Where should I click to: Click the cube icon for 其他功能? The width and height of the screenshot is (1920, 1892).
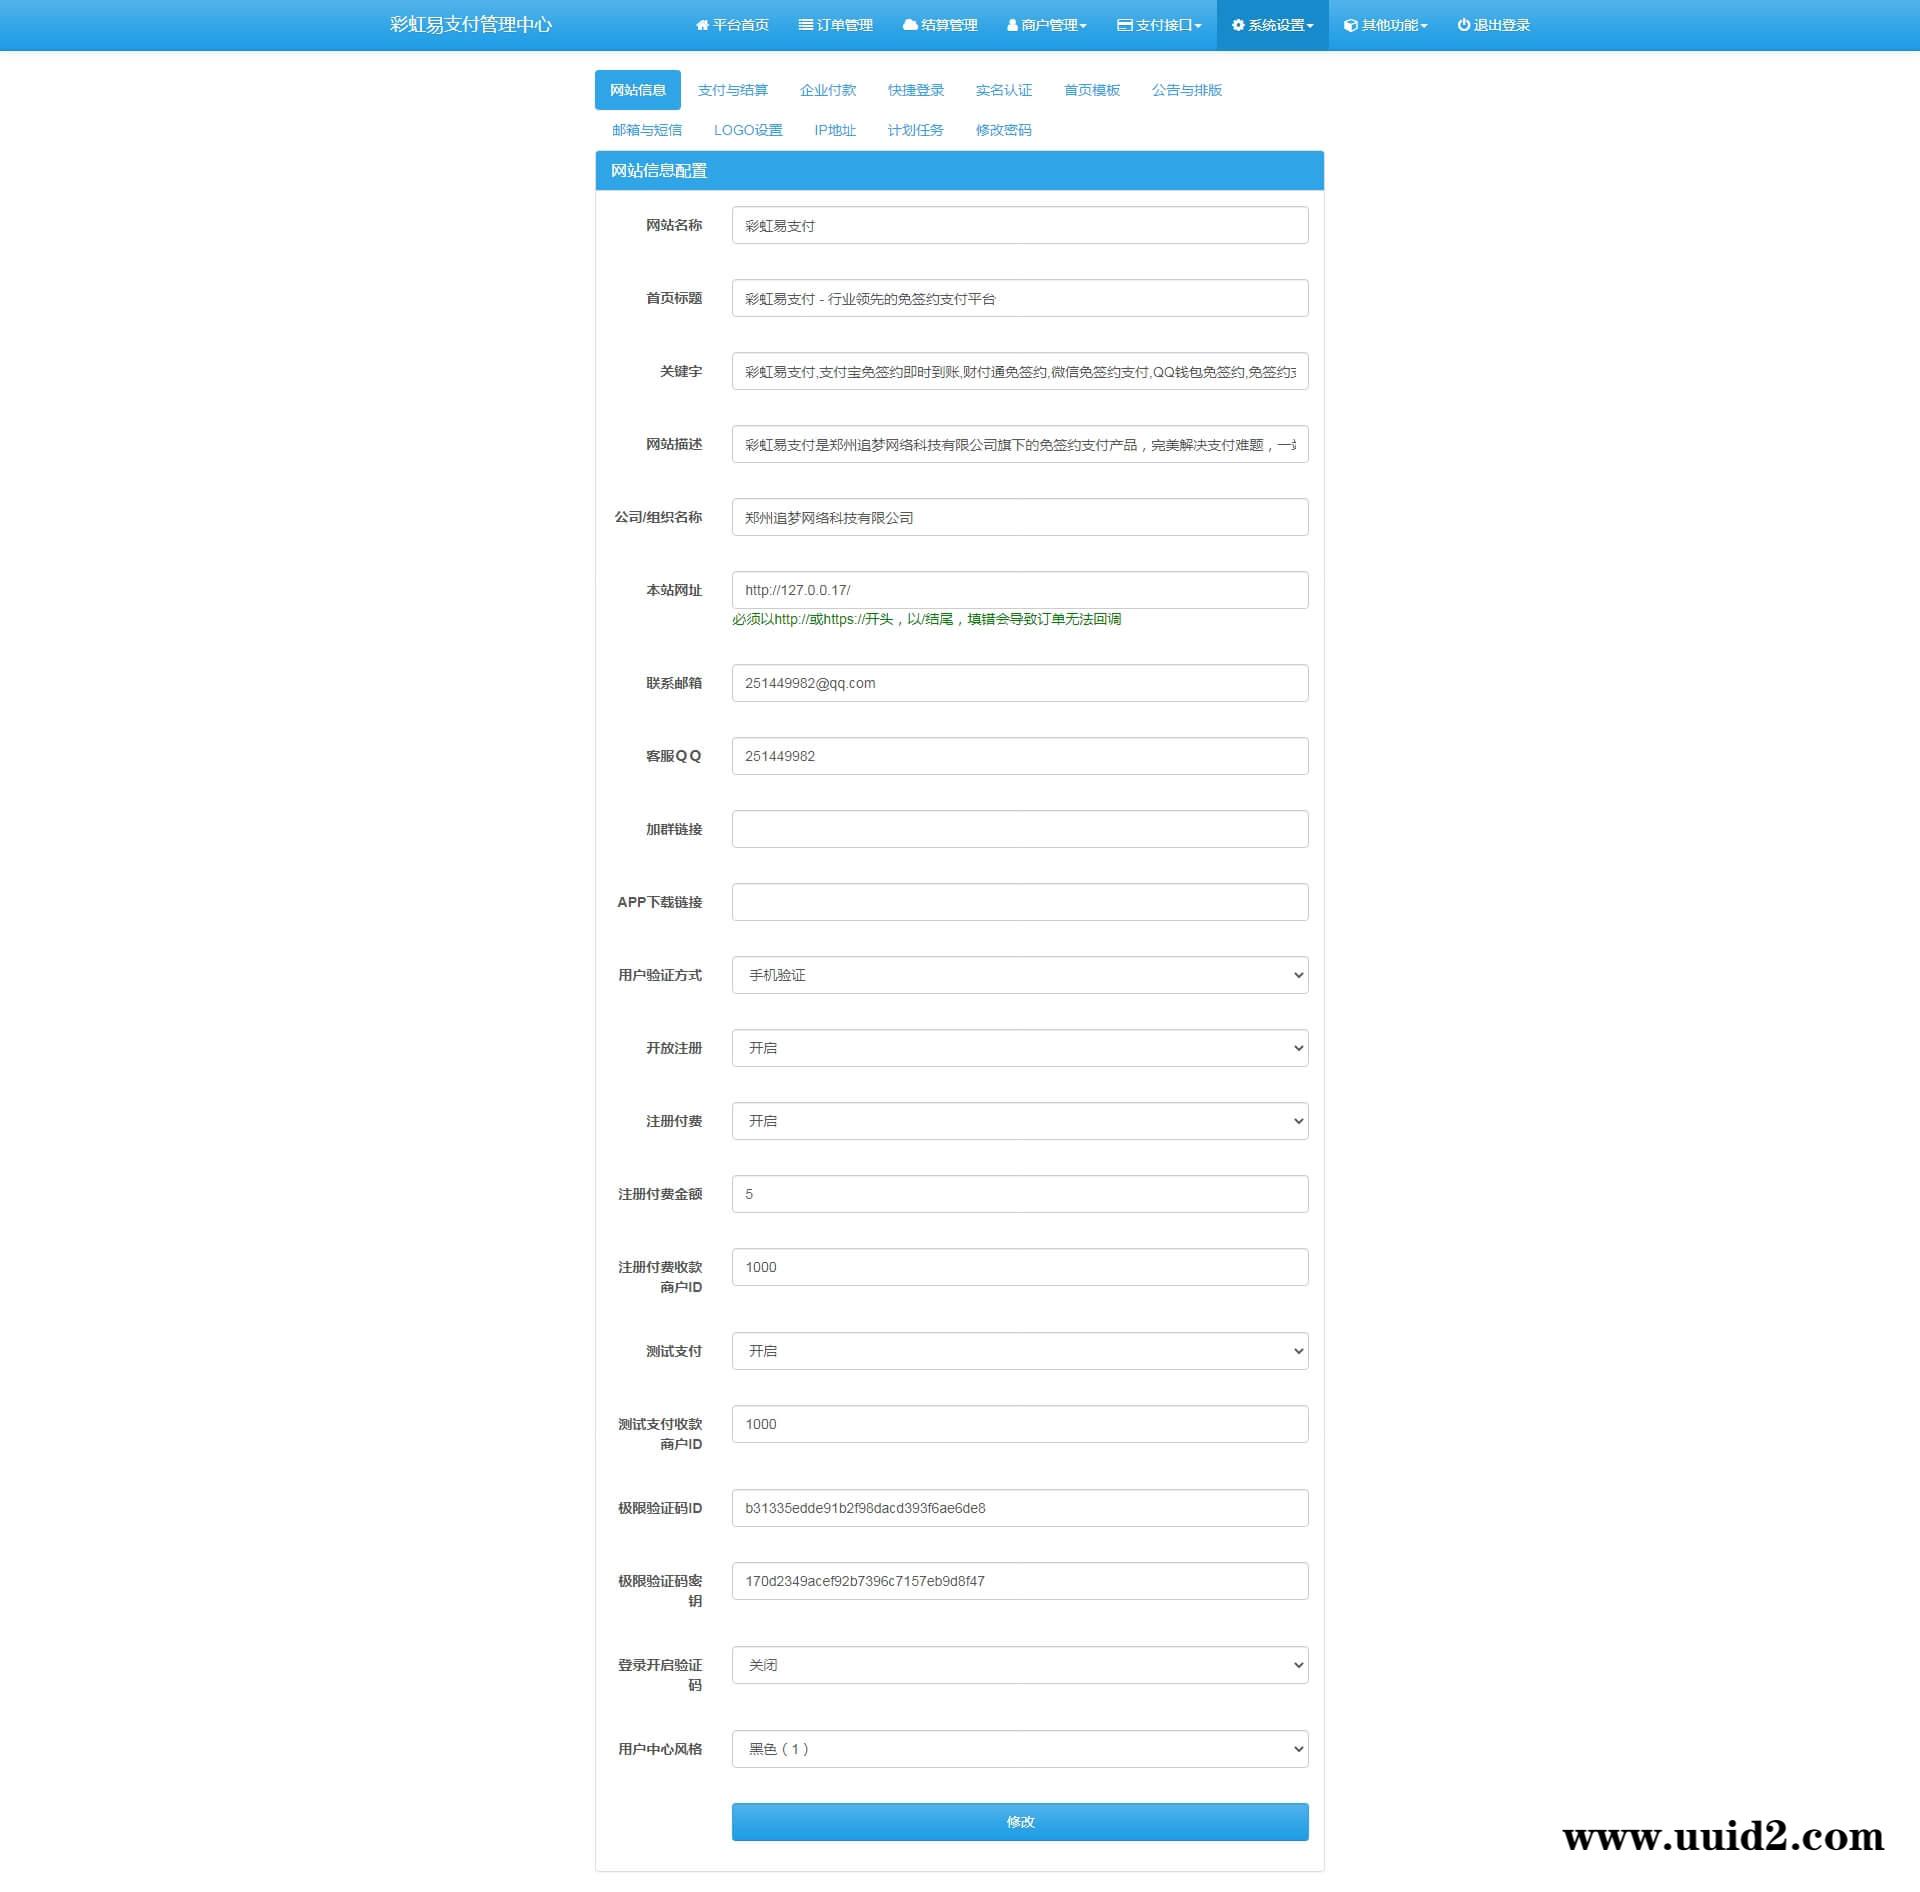click(x=1351, y=25)
